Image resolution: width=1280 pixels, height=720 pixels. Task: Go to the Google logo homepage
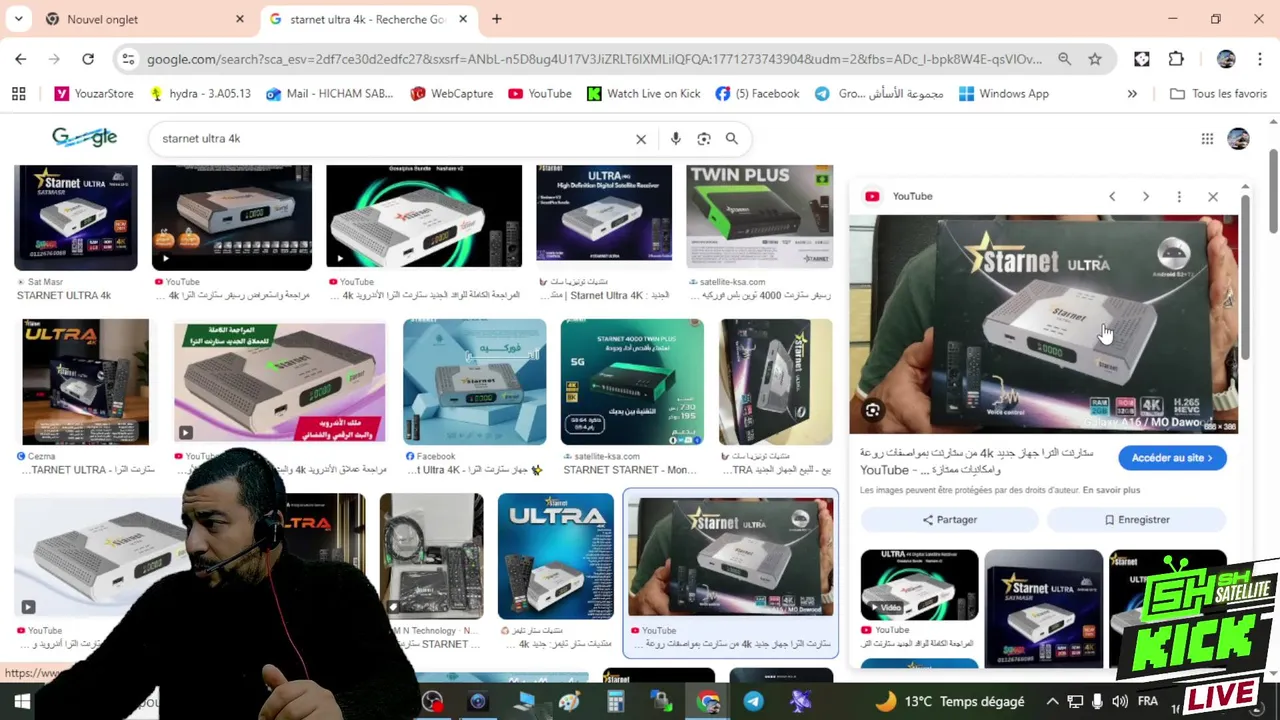point(85,138)
